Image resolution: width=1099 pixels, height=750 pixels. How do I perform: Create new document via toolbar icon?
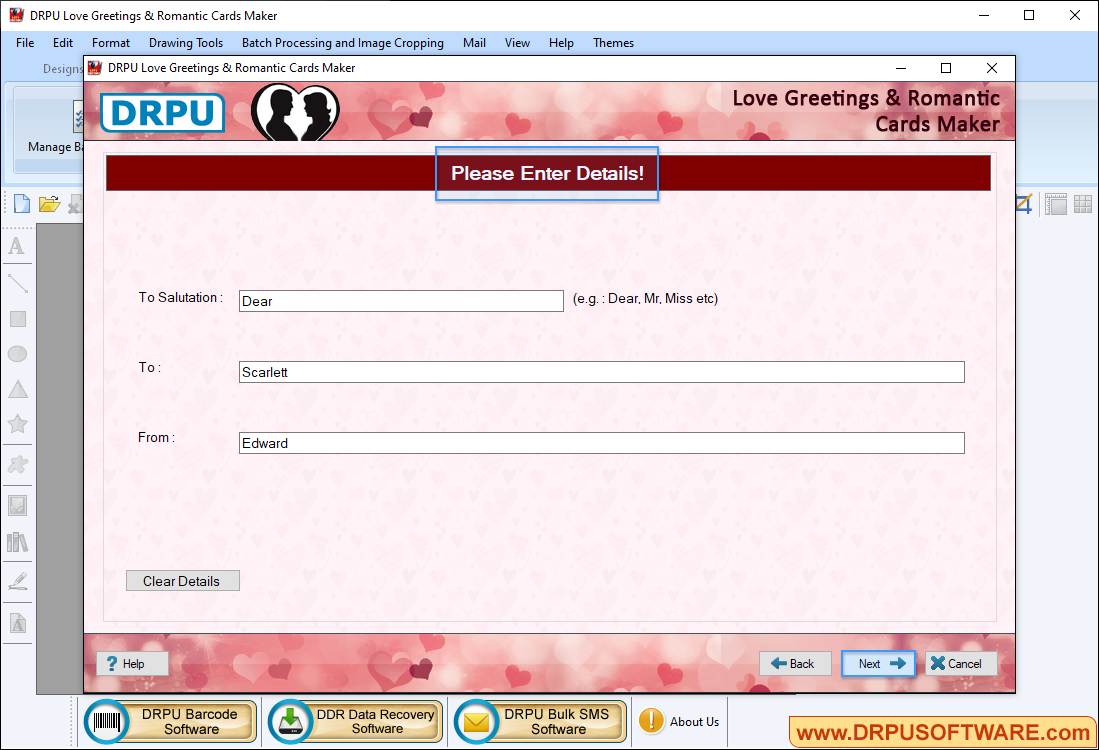pos(21,203)
